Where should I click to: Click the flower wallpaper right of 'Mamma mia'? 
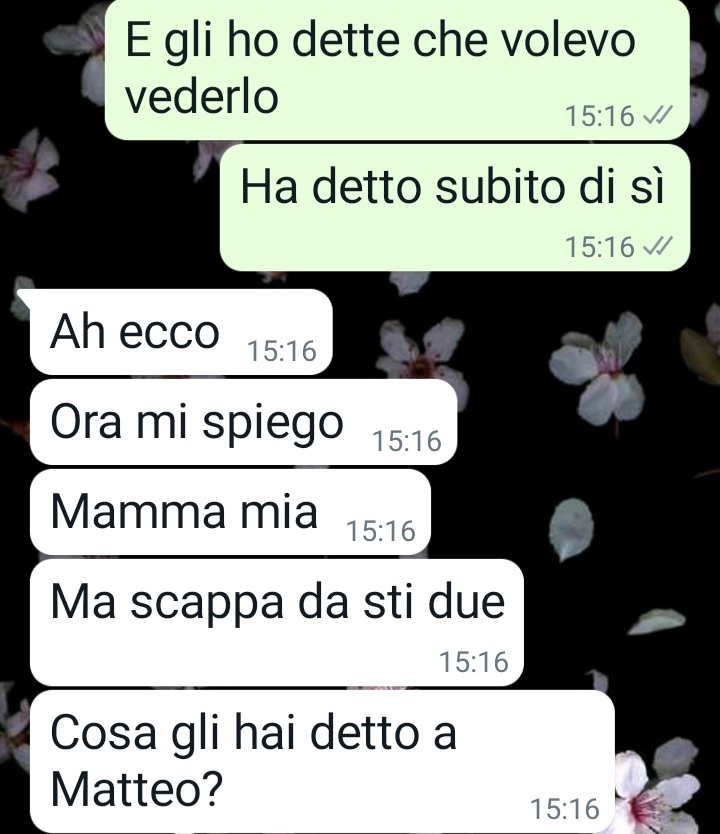pos(572,528)
